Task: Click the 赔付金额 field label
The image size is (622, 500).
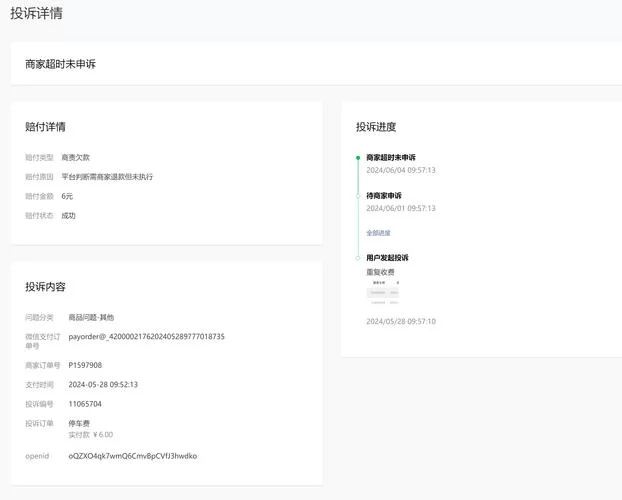Action: click(39, 196)
